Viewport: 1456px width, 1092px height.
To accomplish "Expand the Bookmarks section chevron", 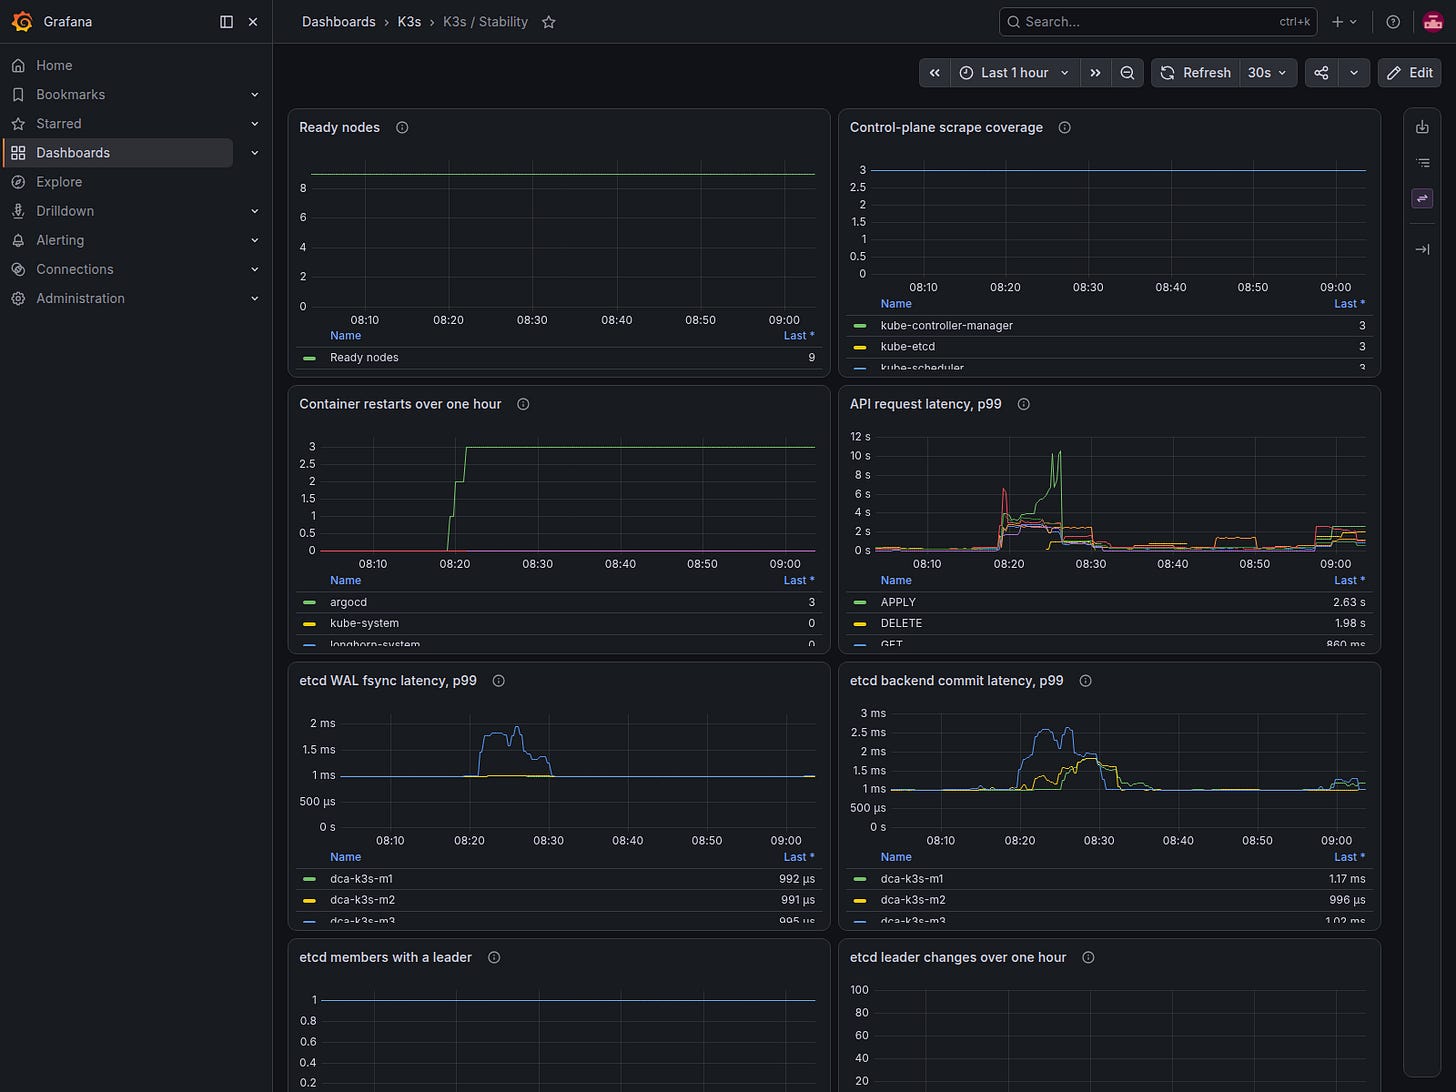I will [254, 95].
